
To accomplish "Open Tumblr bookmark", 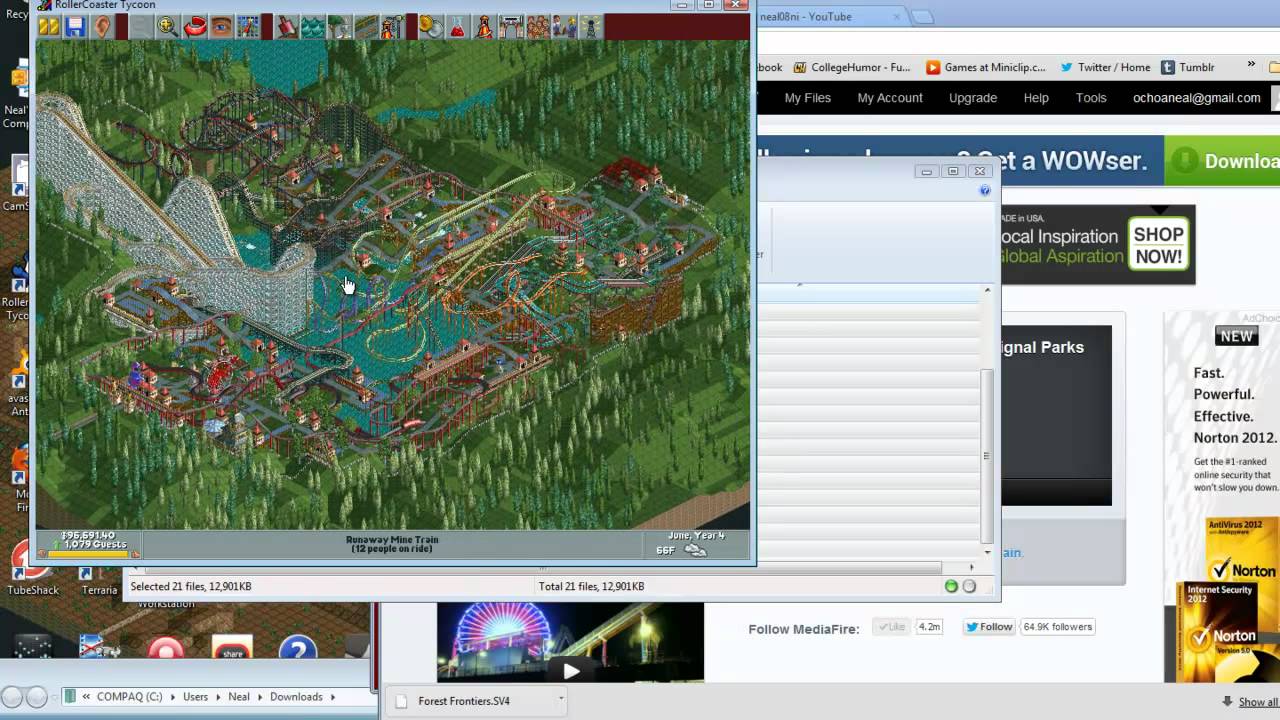I will point(1188,67).
